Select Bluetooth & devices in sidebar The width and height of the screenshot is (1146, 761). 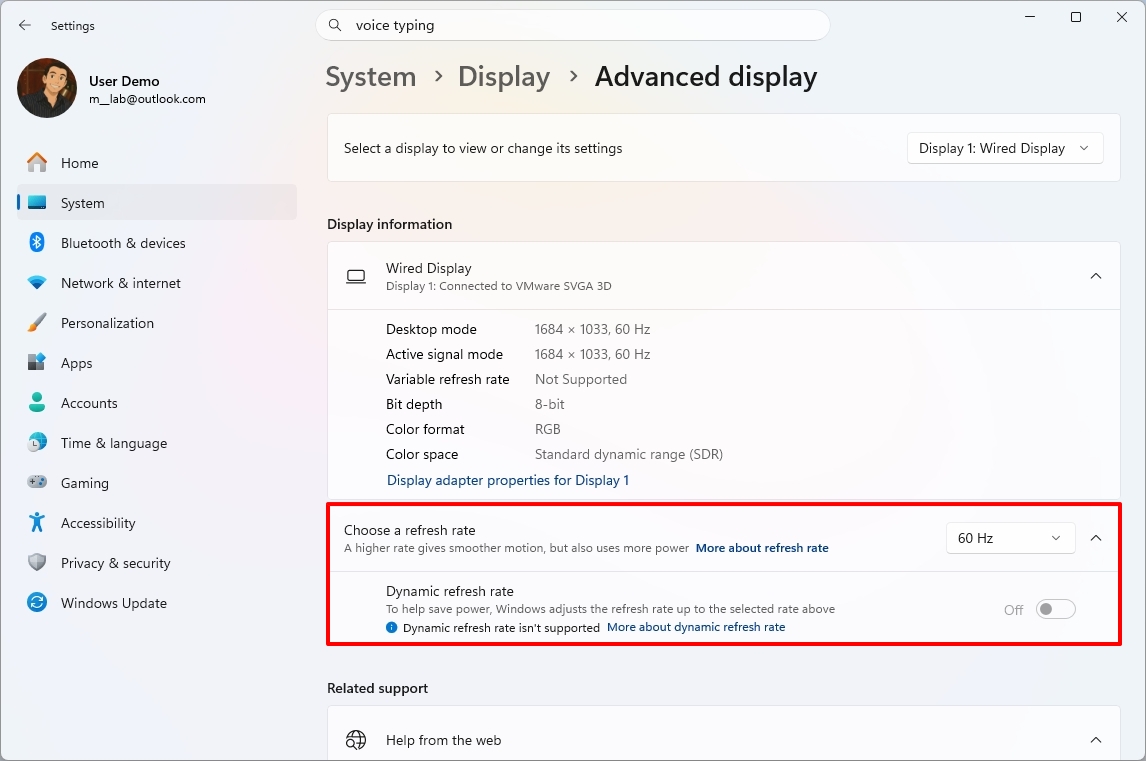pos(157,243)
